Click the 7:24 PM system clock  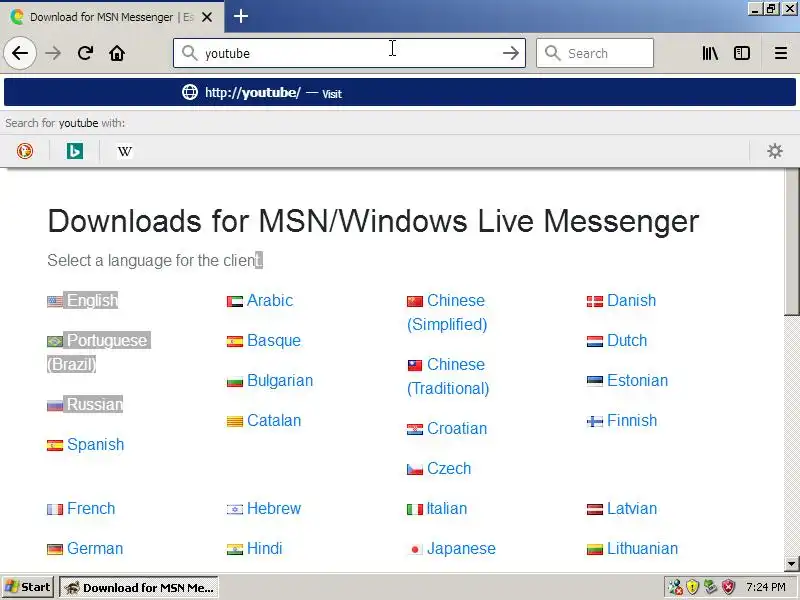tap(766, 587)
